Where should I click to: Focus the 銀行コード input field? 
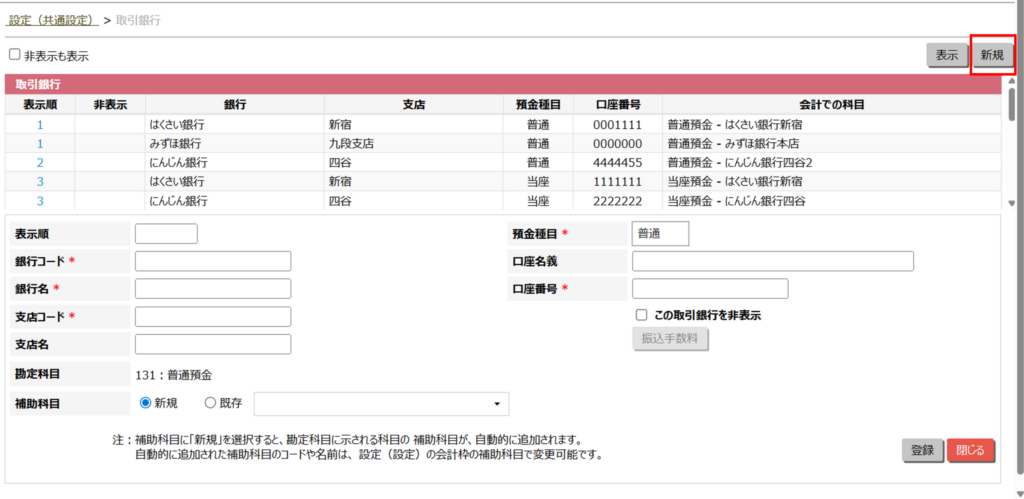212,261
